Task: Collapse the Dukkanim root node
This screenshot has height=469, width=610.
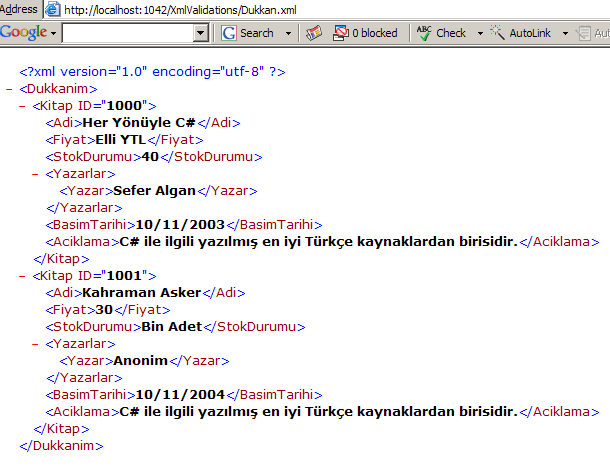Action: tap(9, 89)
